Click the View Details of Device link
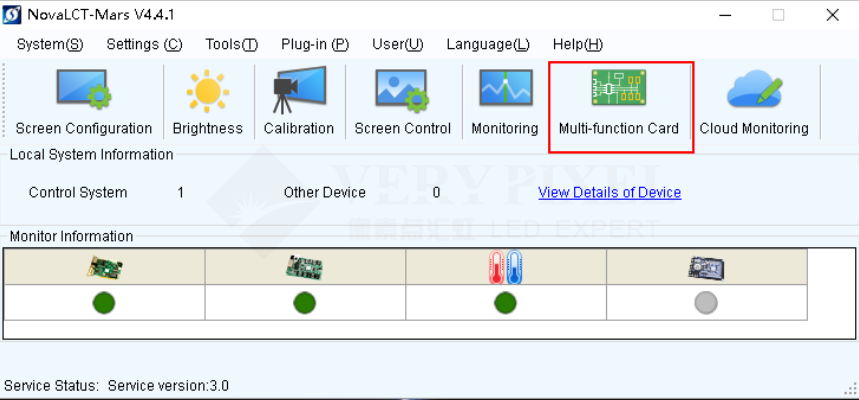Screen dimensions: 859x400 click(x=610, y=192)
